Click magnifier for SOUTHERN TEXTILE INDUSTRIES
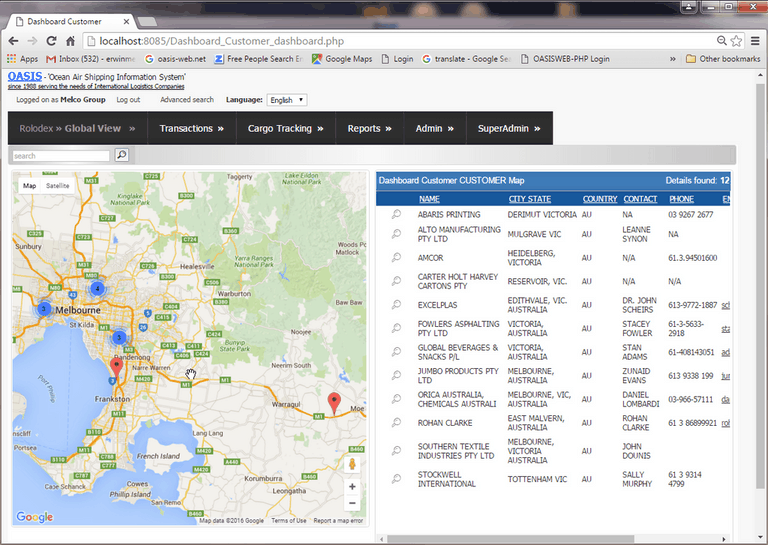Viewport: 768px width, 545px height. click(396, 450)
